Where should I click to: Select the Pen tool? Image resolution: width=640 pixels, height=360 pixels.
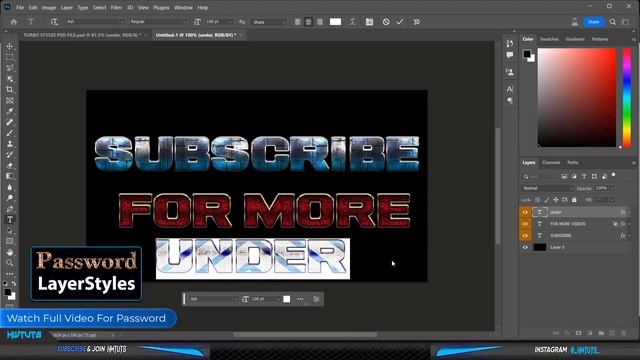coord(9,209)
